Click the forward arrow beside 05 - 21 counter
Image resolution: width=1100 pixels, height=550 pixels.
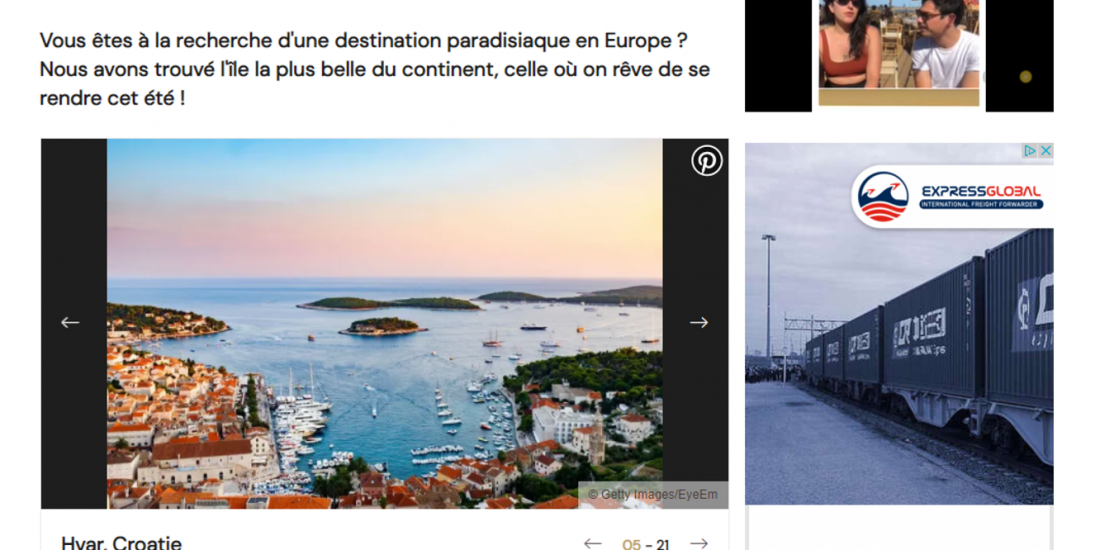699,544
